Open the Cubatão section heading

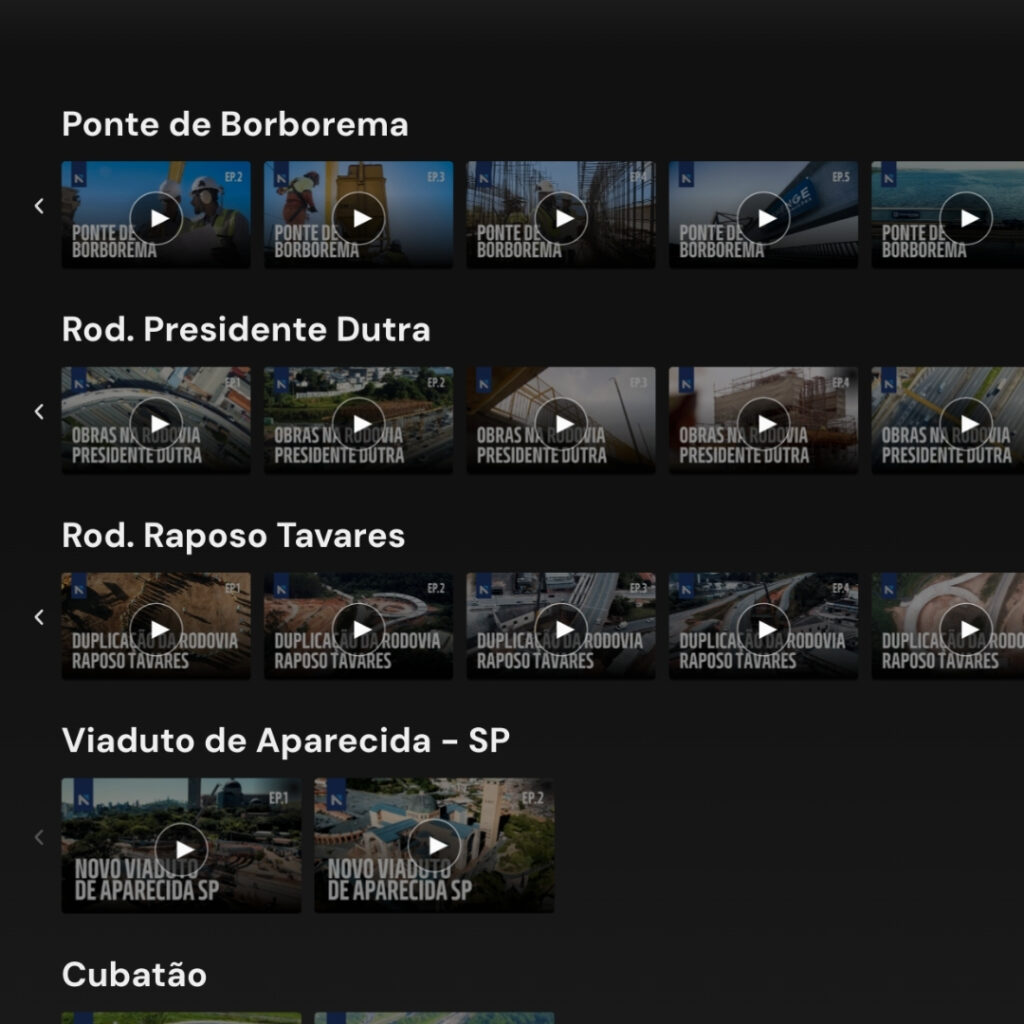134,975
